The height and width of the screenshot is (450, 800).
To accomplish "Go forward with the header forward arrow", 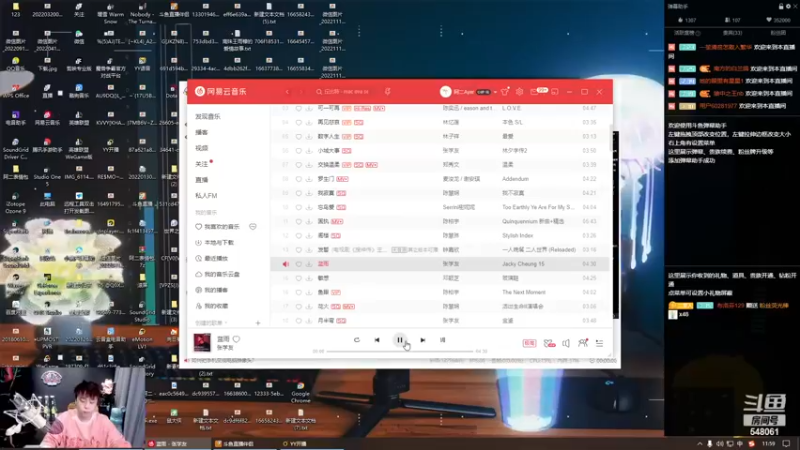I will click(301, 92).
